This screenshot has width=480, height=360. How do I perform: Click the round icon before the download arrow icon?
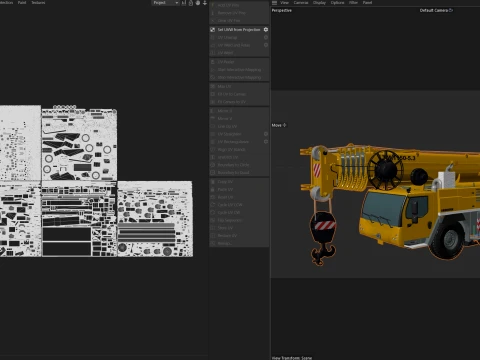click(198, 3)
